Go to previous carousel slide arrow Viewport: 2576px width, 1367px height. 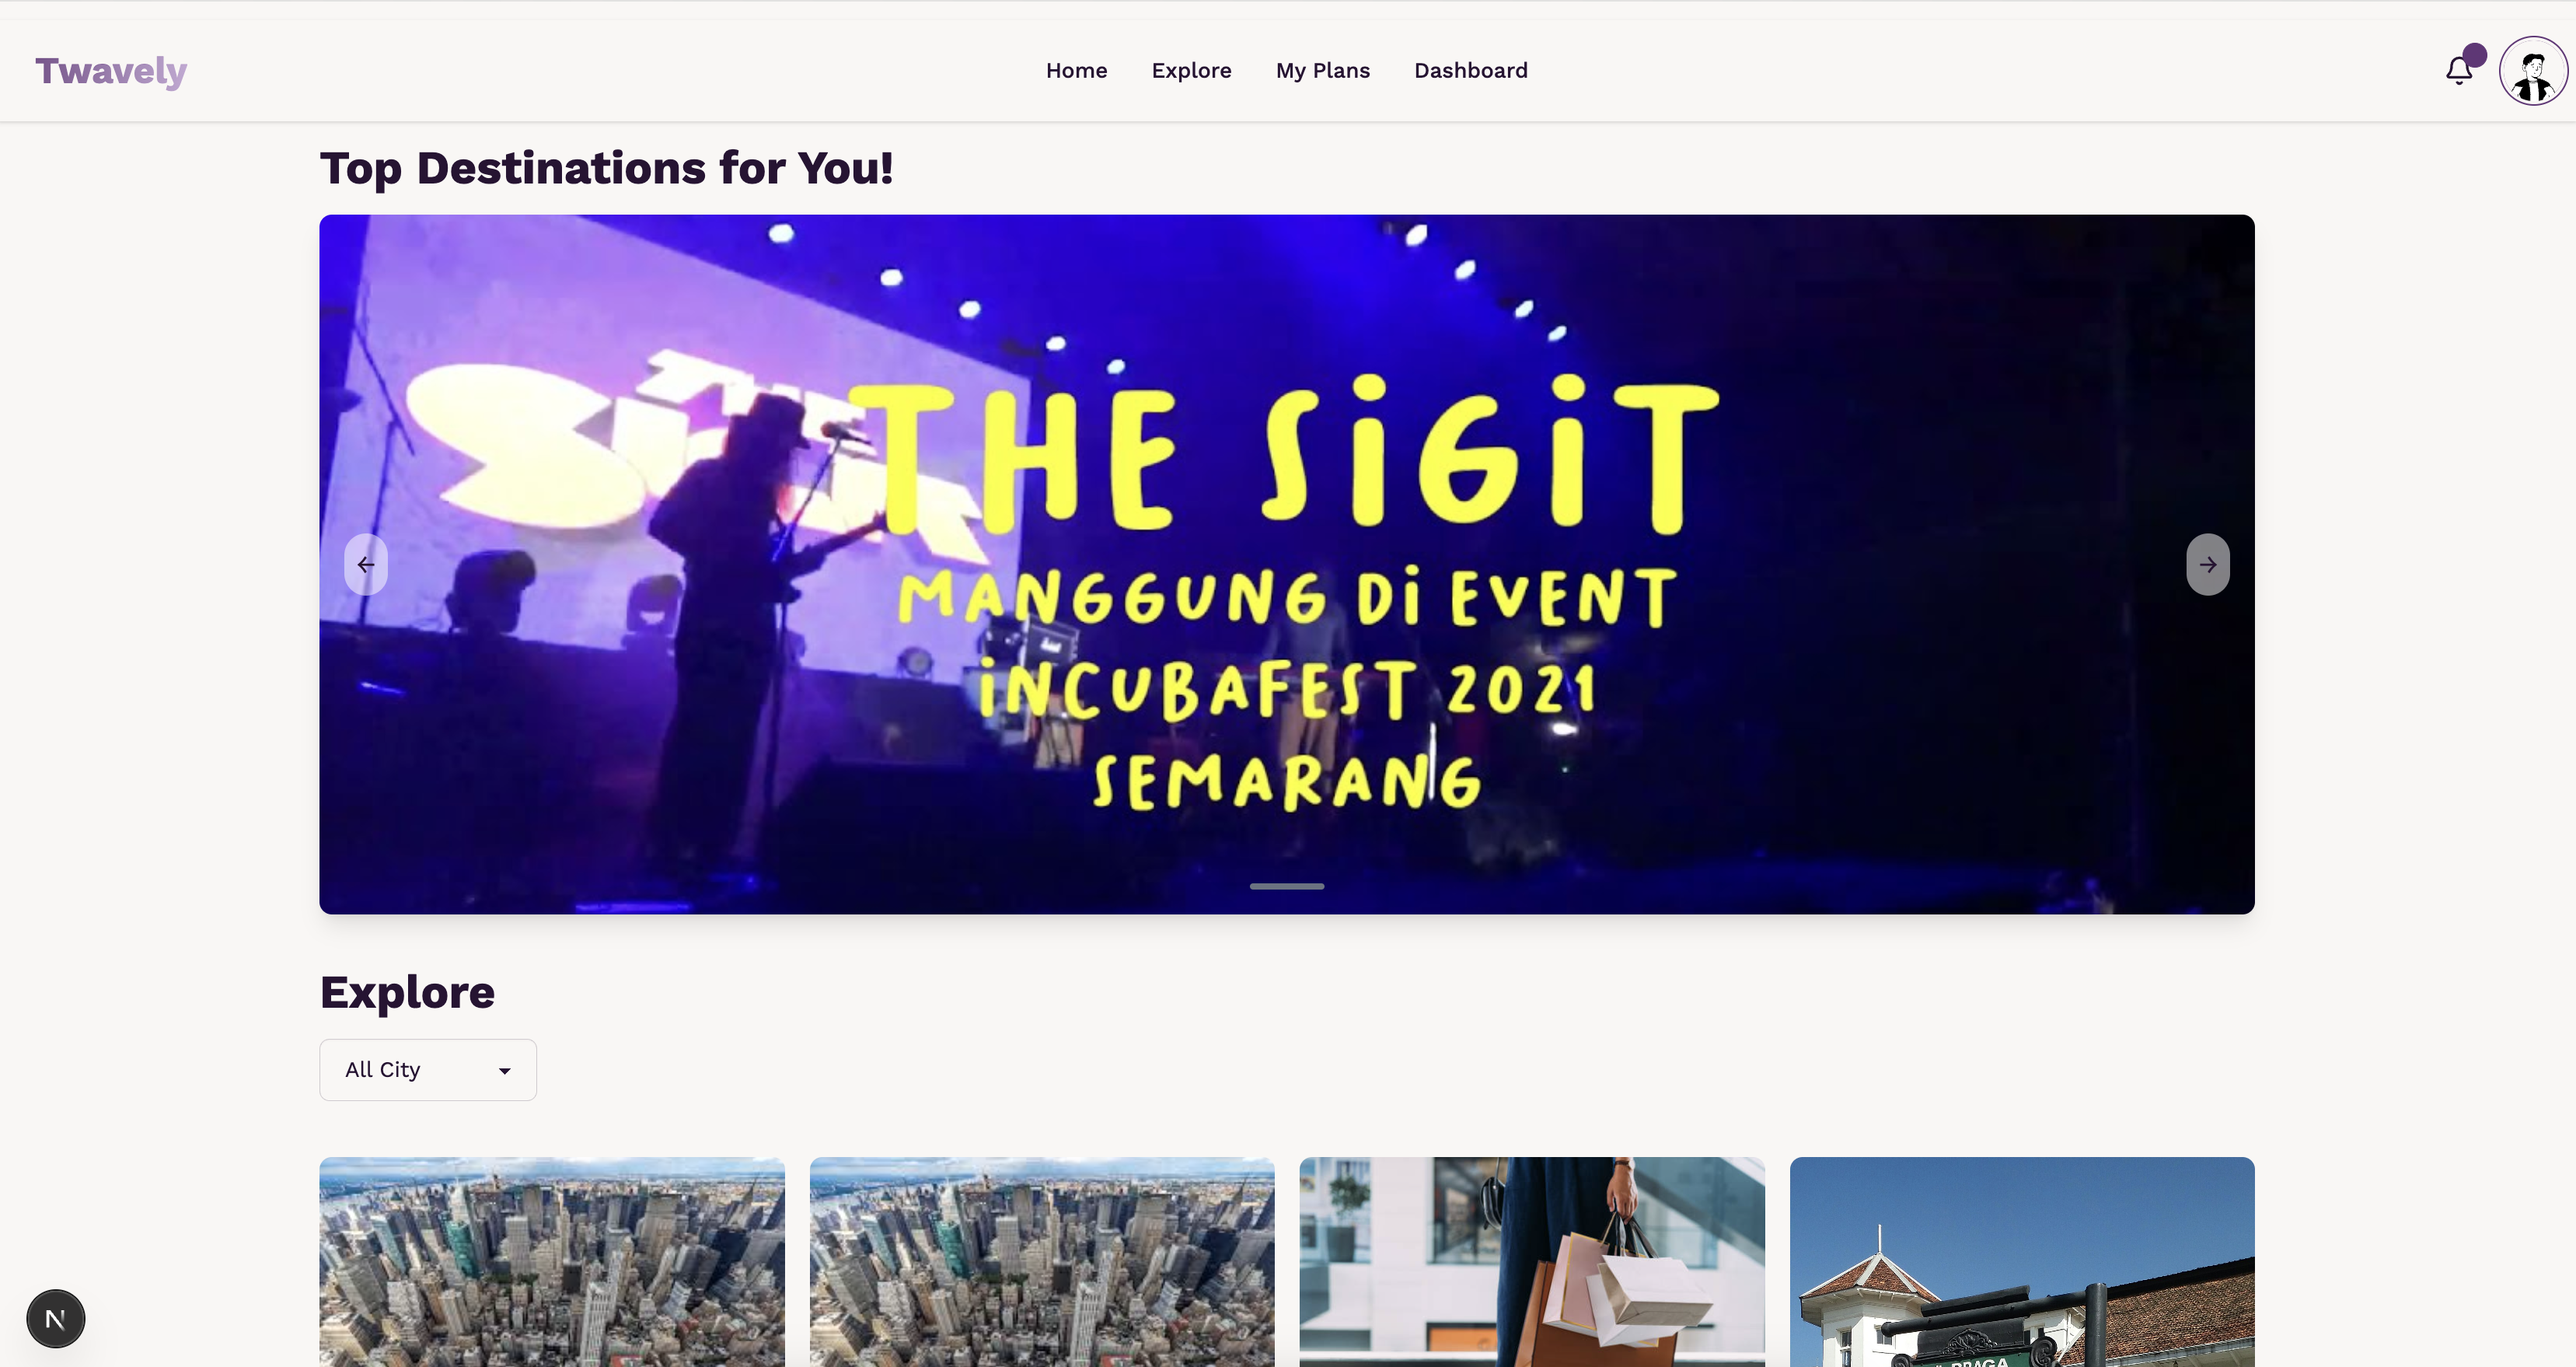point(366,564)
